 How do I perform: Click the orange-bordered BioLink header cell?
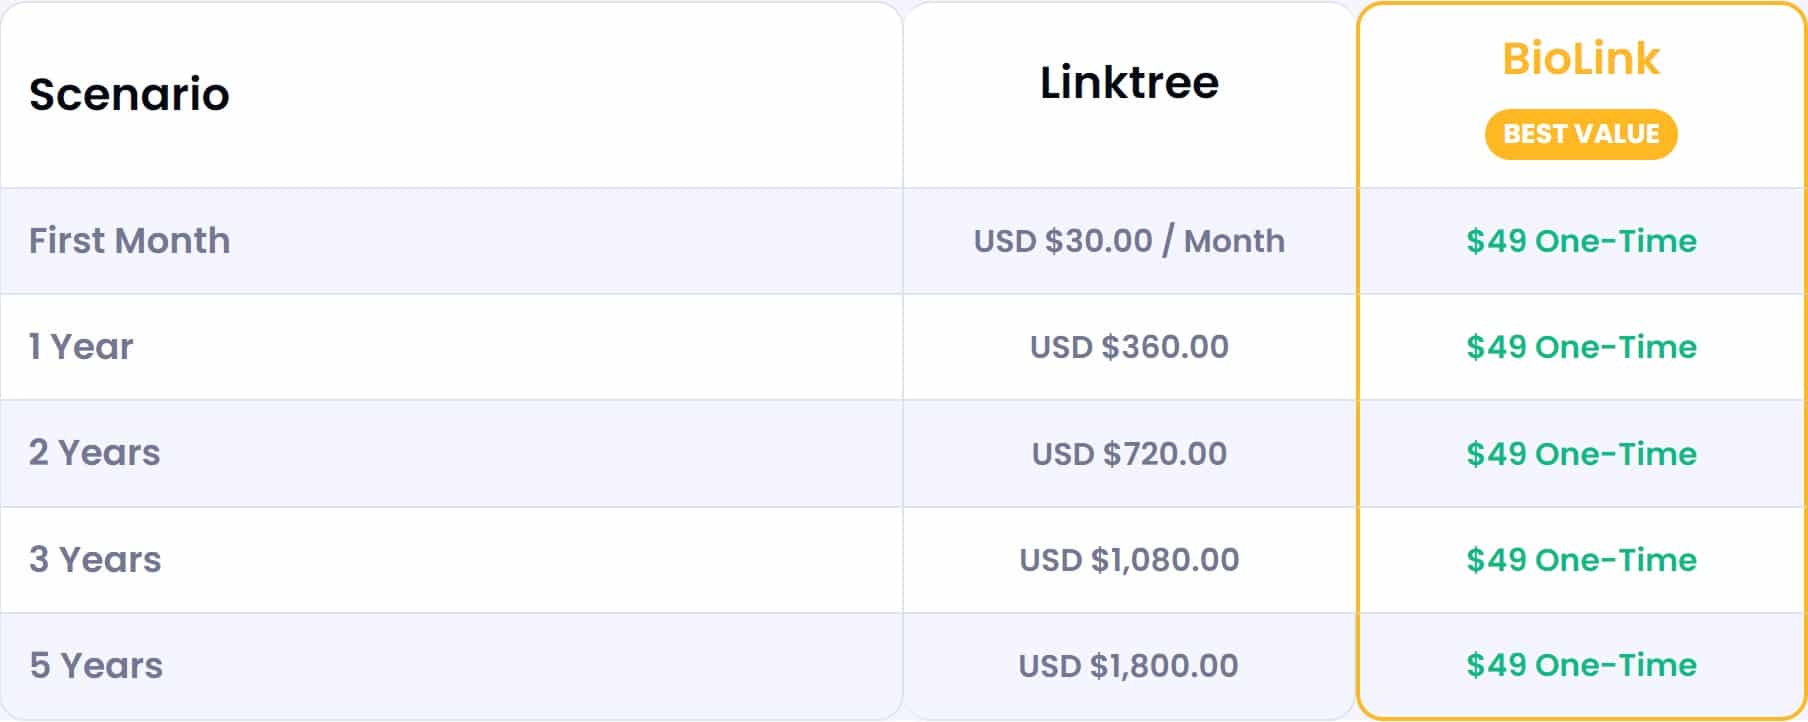tap(1581, 96)
